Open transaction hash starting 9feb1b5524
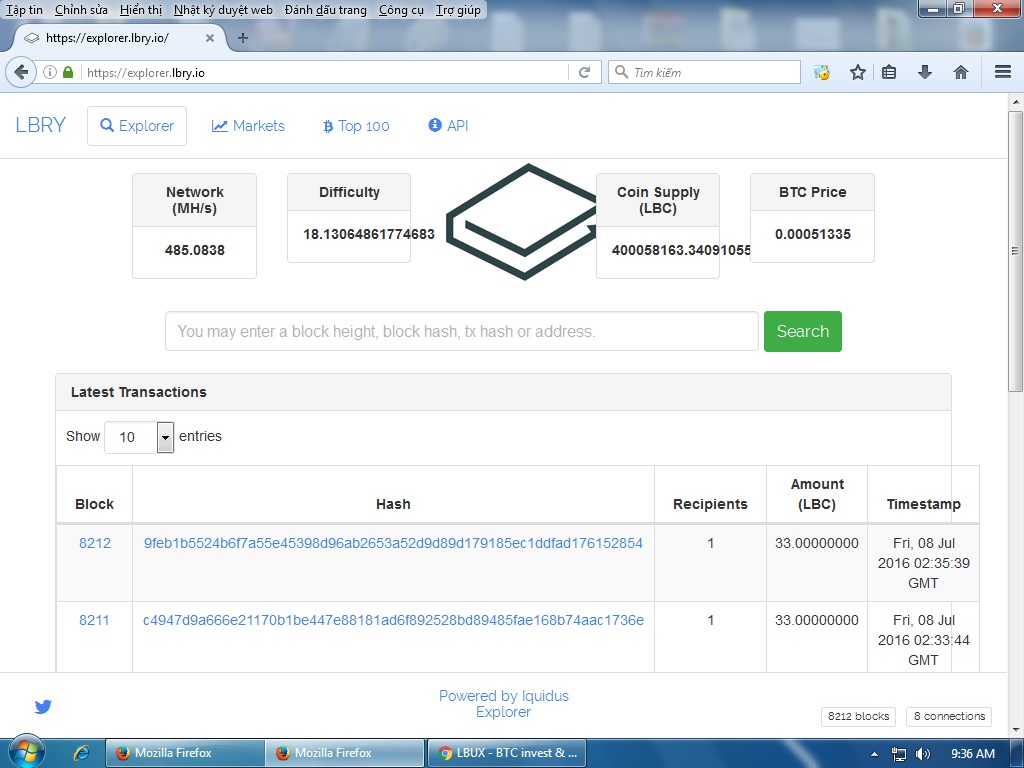Image resolution: width=1024 pixels, height=768 pixels. pyautogui.click(x=393, y=543)
